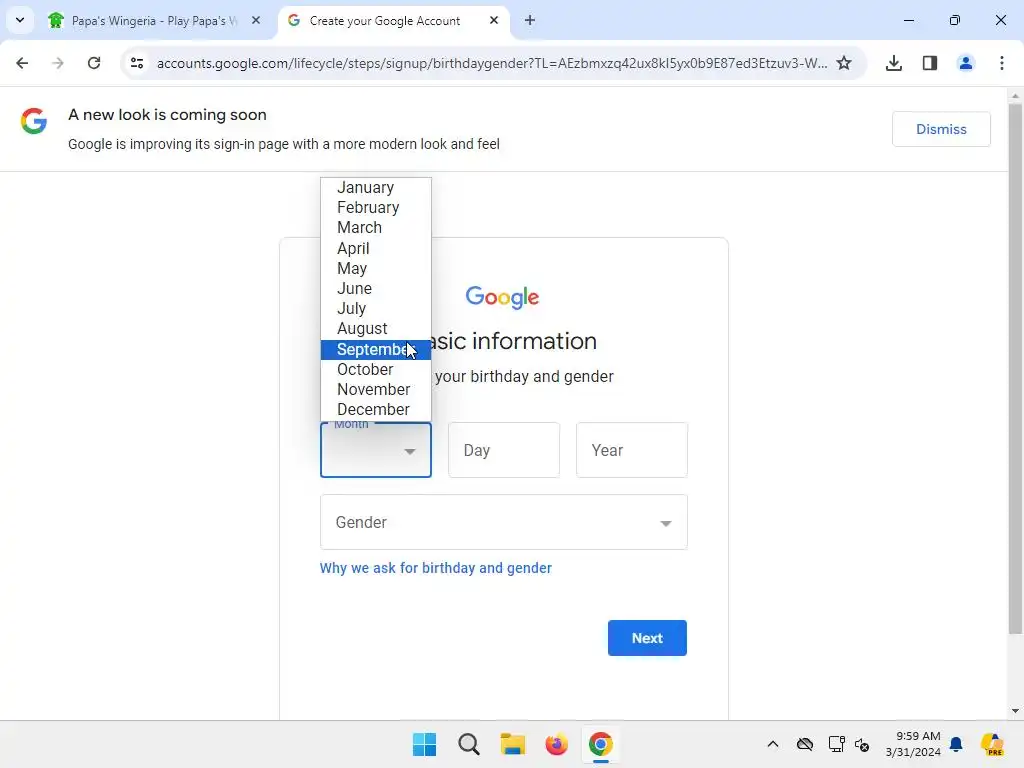This screenshot has height=768, width=1024.
Task: Open the birthday and gender help link
Action: (436, 568)
